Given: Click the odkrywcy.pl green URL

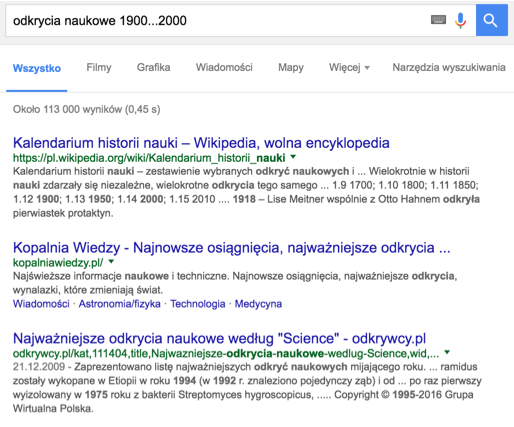Looking at the screenshot, I should pyautogui.click(x=226, y=353).
